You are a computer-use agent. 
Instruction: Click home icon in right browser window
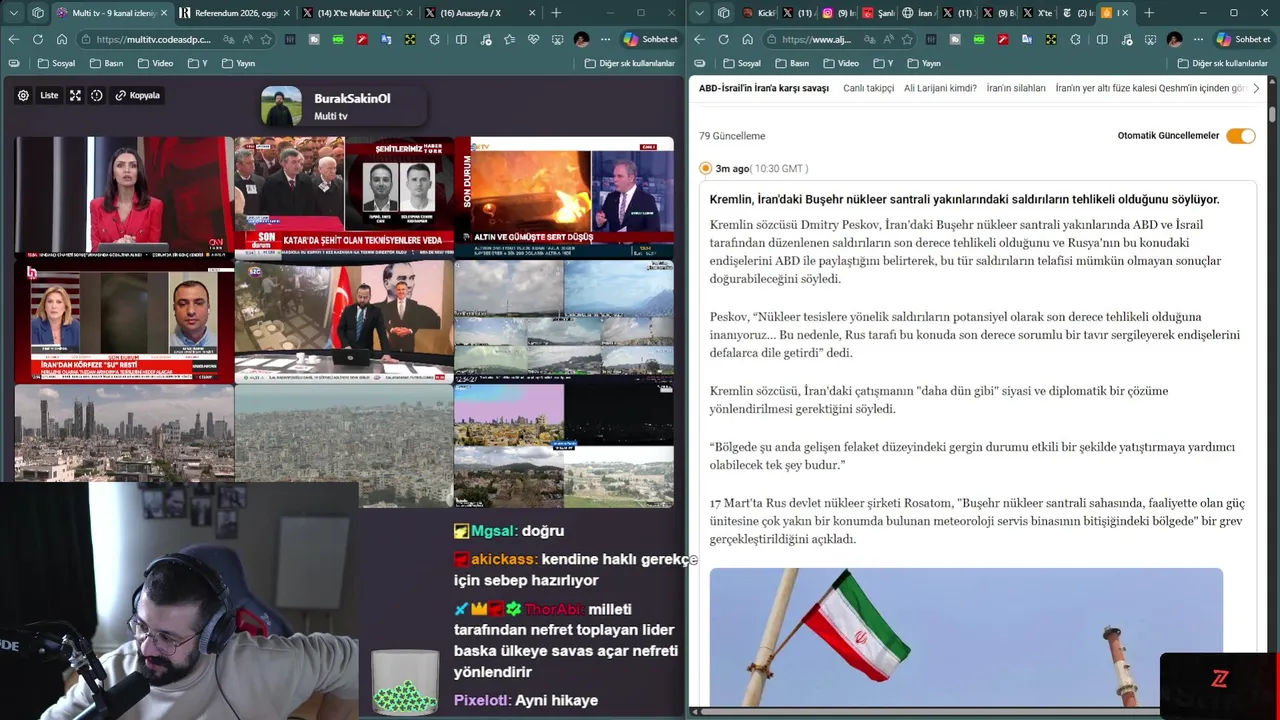747,39
